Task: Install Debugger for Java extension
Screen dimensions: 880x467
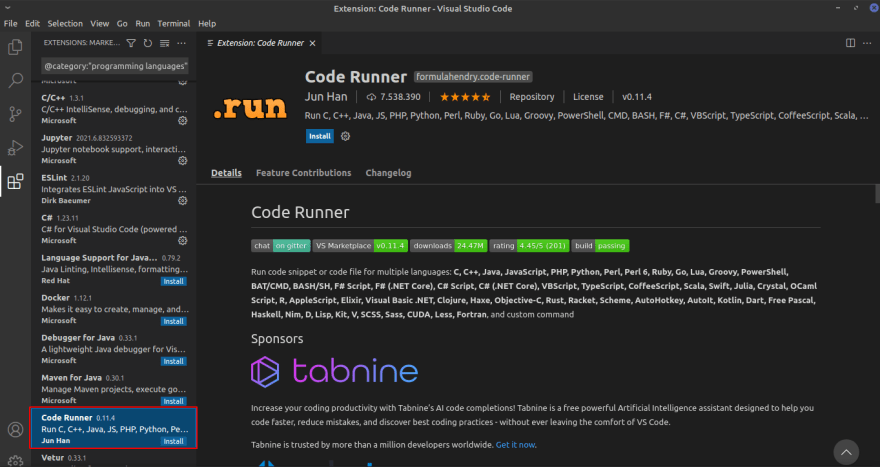Action: [173, 361]
